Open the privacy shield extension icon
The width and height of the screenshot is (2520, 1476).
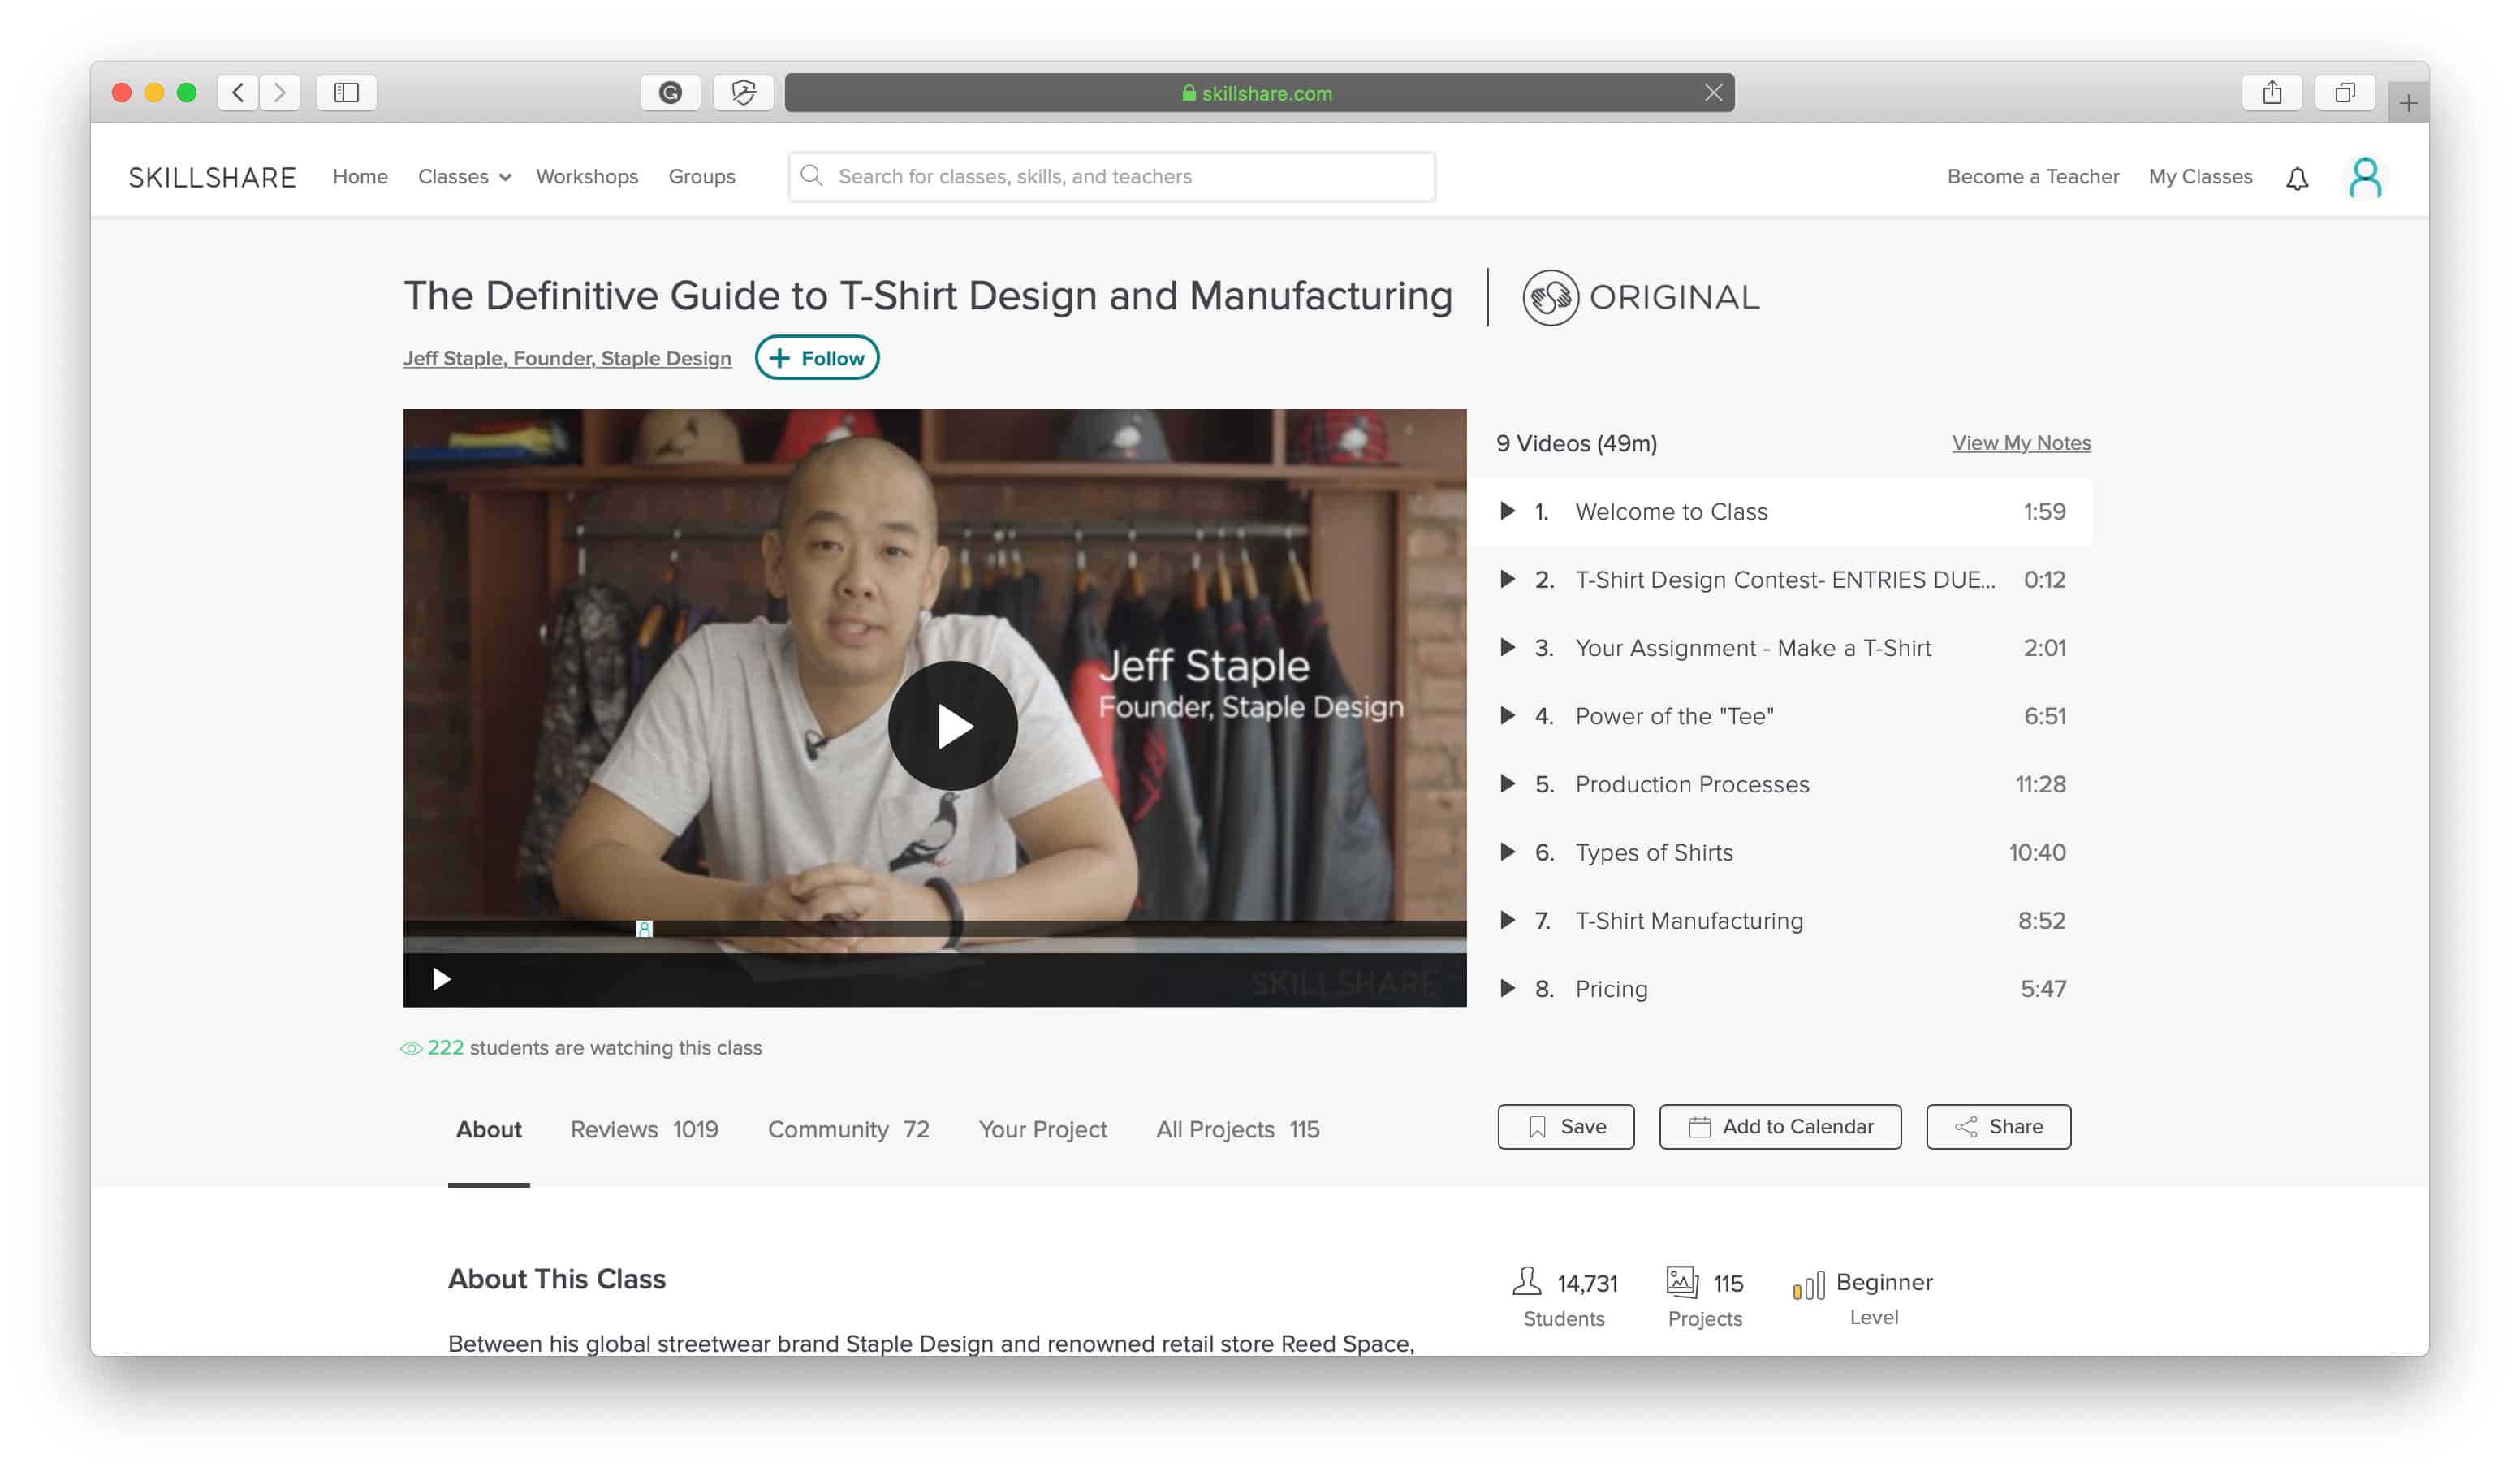pyautogui.click(x=743, y=93)
